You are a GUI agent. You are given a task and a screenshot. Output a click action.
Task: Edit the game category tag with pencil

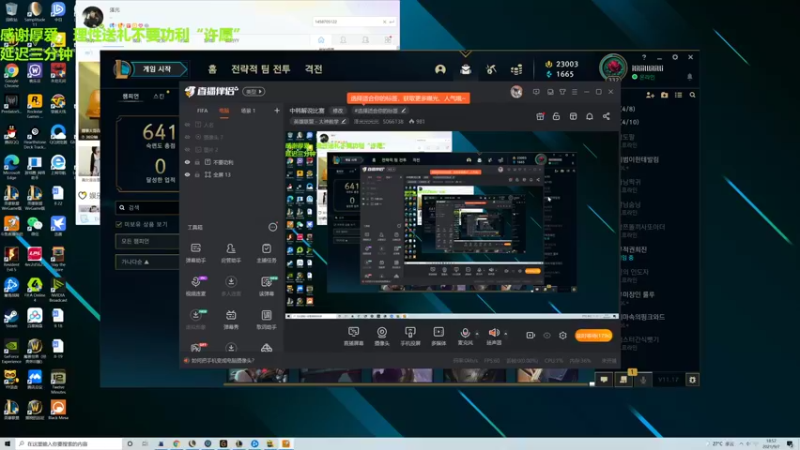pyautogui.click(x=319, y=121)
